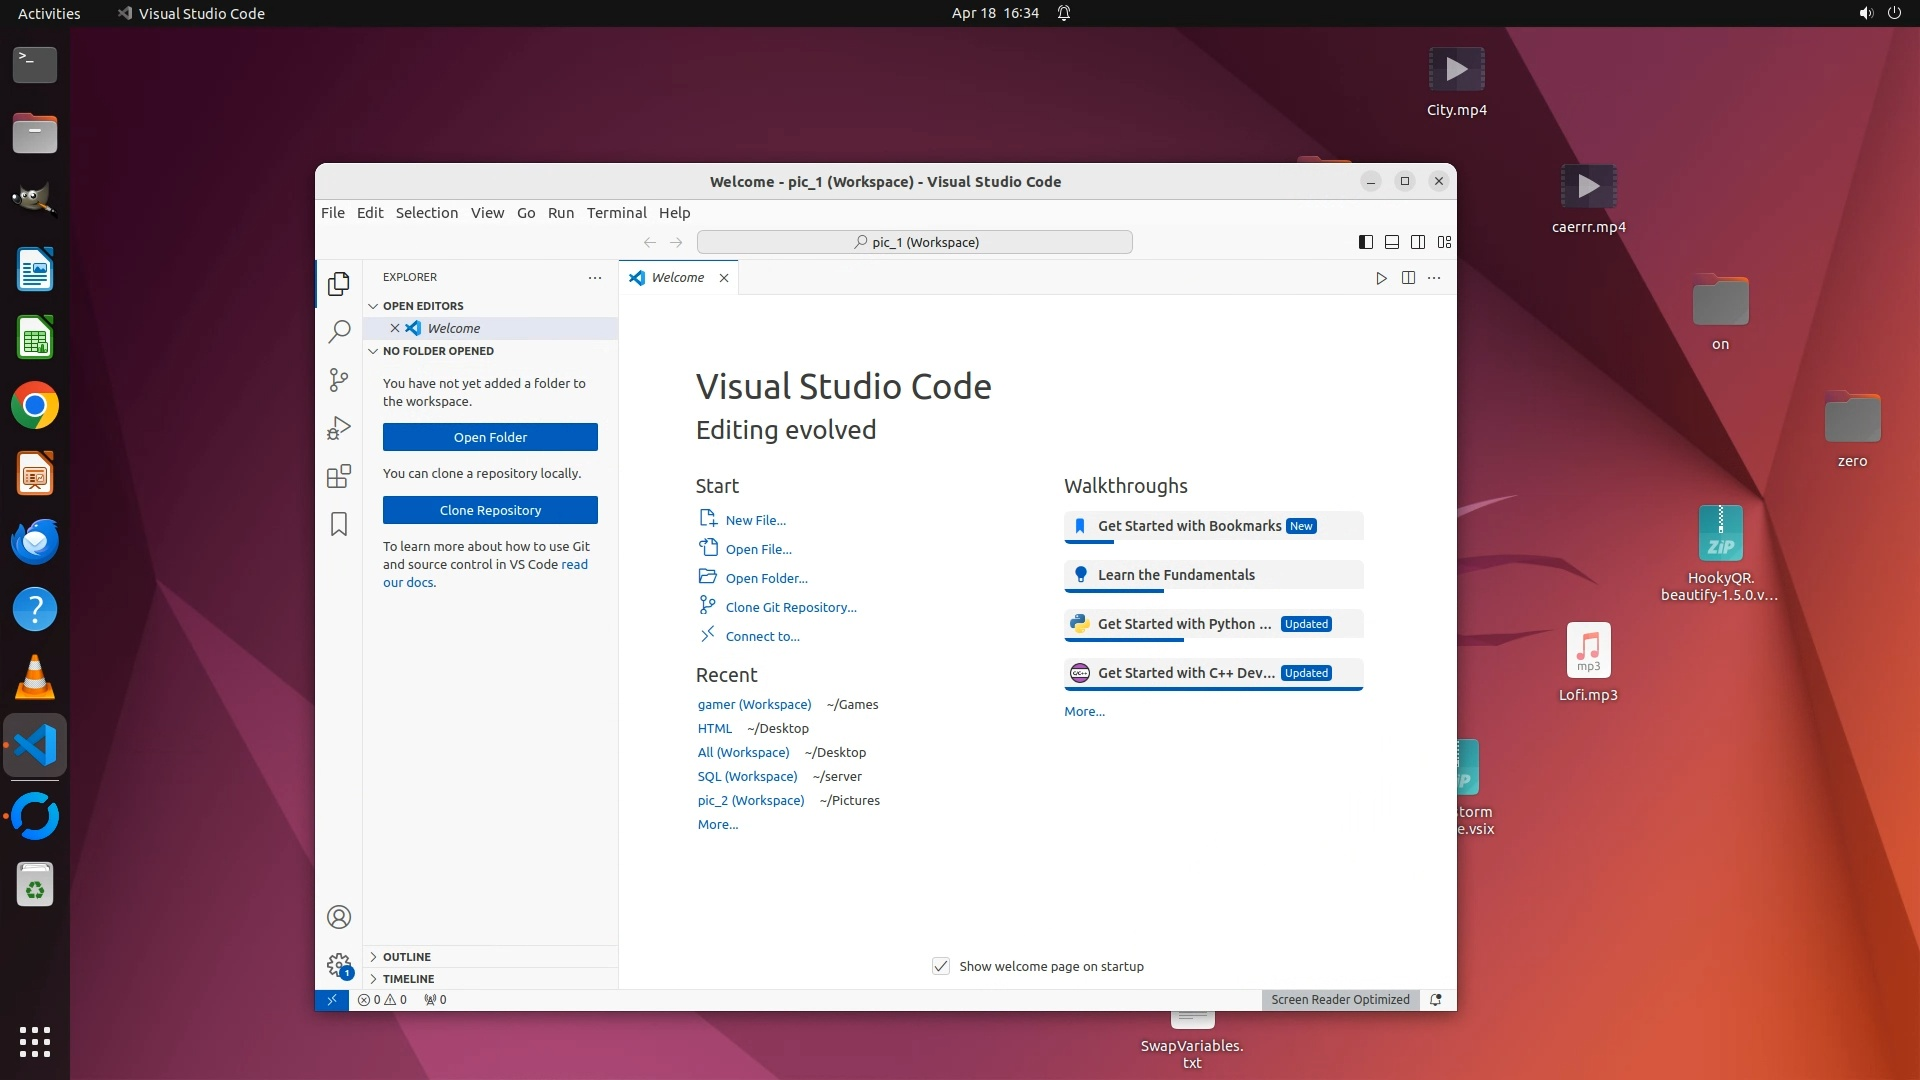Click the Accounts icon in activity bar
Screen dimensions: 1920x1080
point(339,917)
